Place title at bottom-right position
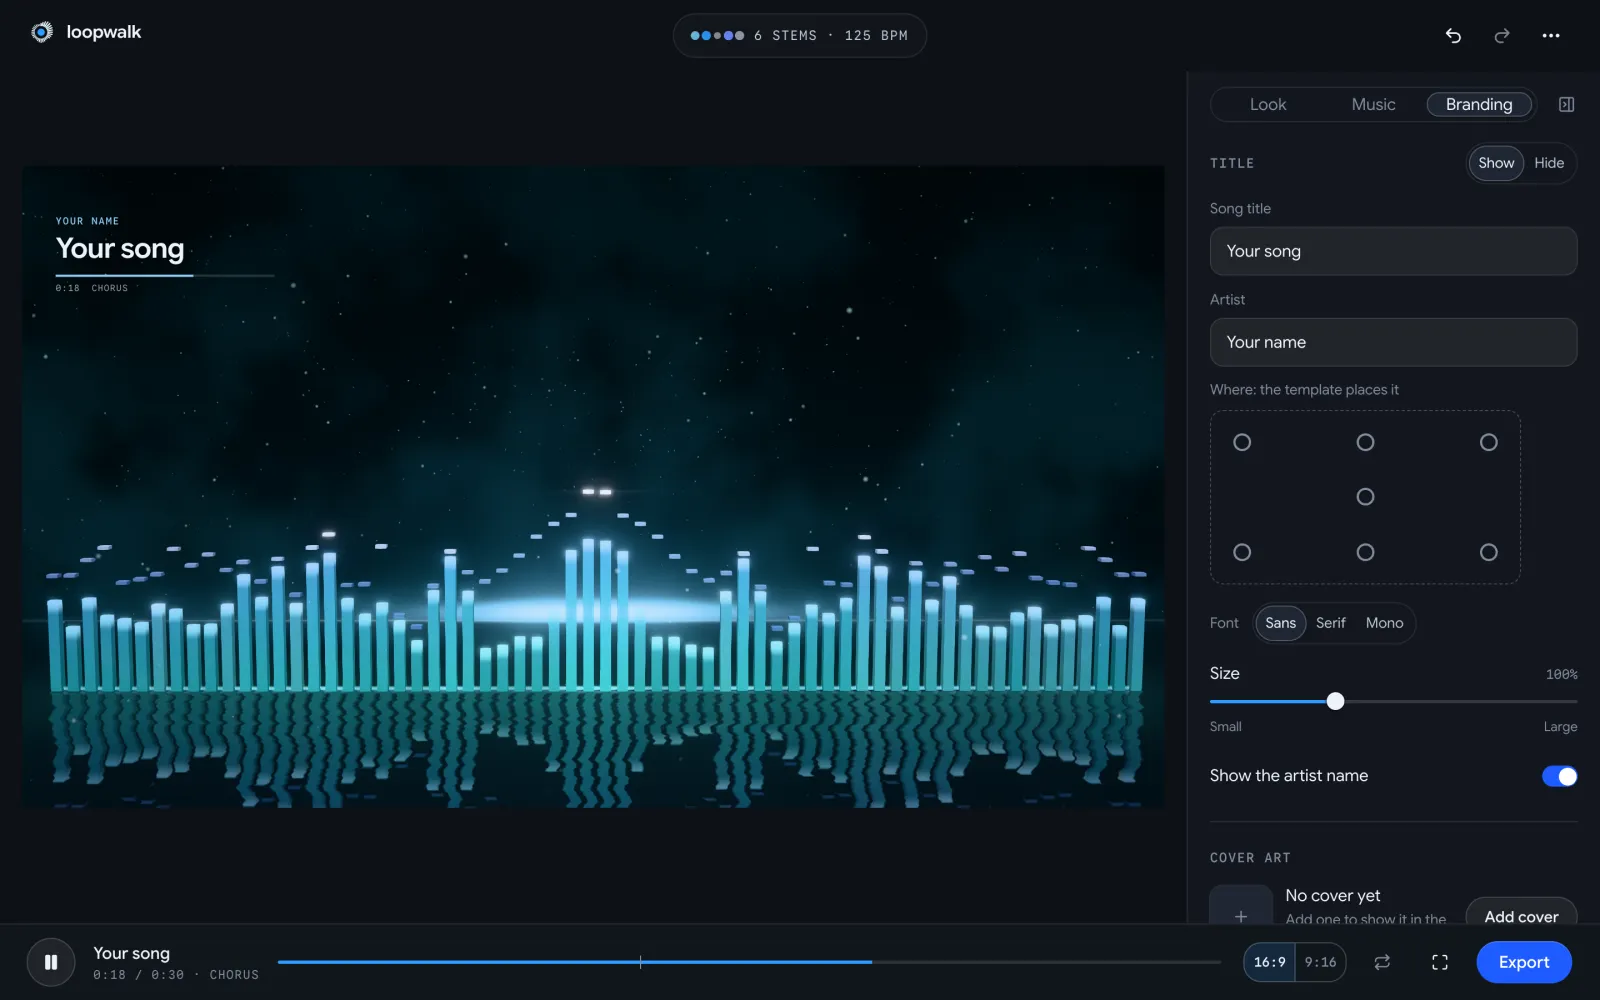1600x1000 pixels. (x=1489, y=552)
